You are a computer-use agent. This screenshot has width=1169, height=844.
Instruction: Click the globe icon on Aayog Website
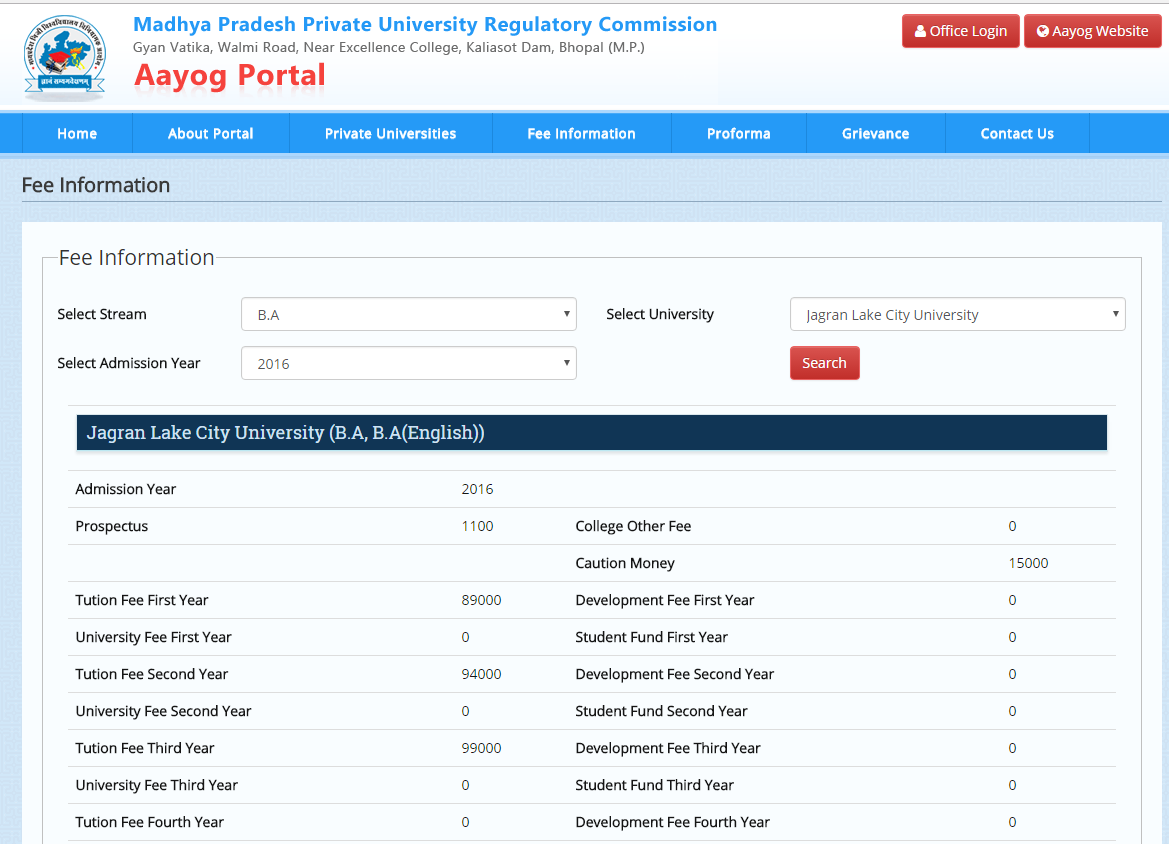coord(1043,31)
